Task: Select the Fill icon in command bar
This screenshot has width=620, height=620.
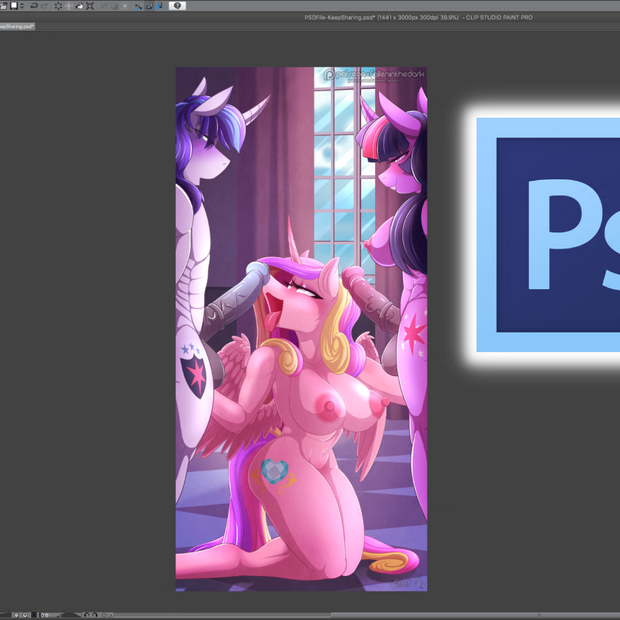Action: tap(80, 6)
